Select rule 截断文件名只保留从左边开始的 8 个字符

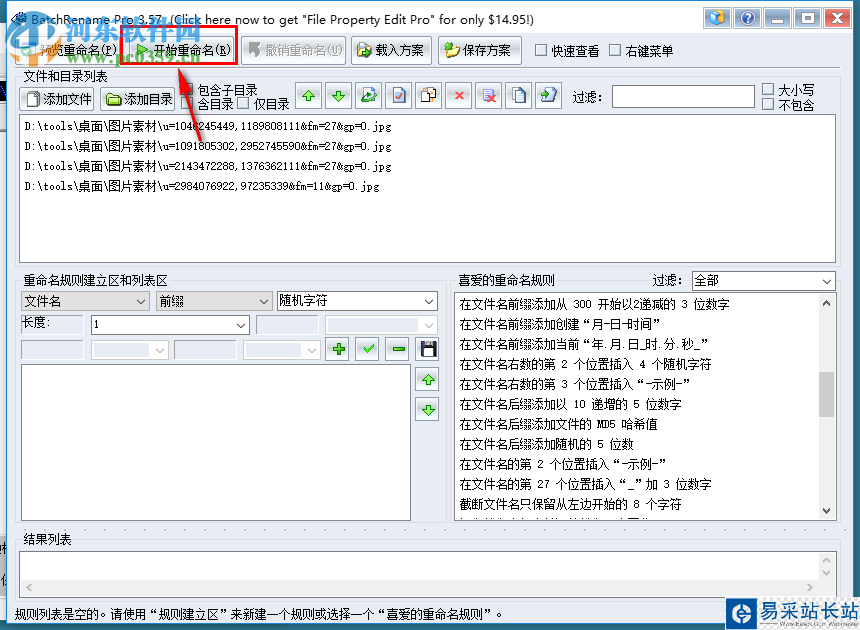point(570,504)
